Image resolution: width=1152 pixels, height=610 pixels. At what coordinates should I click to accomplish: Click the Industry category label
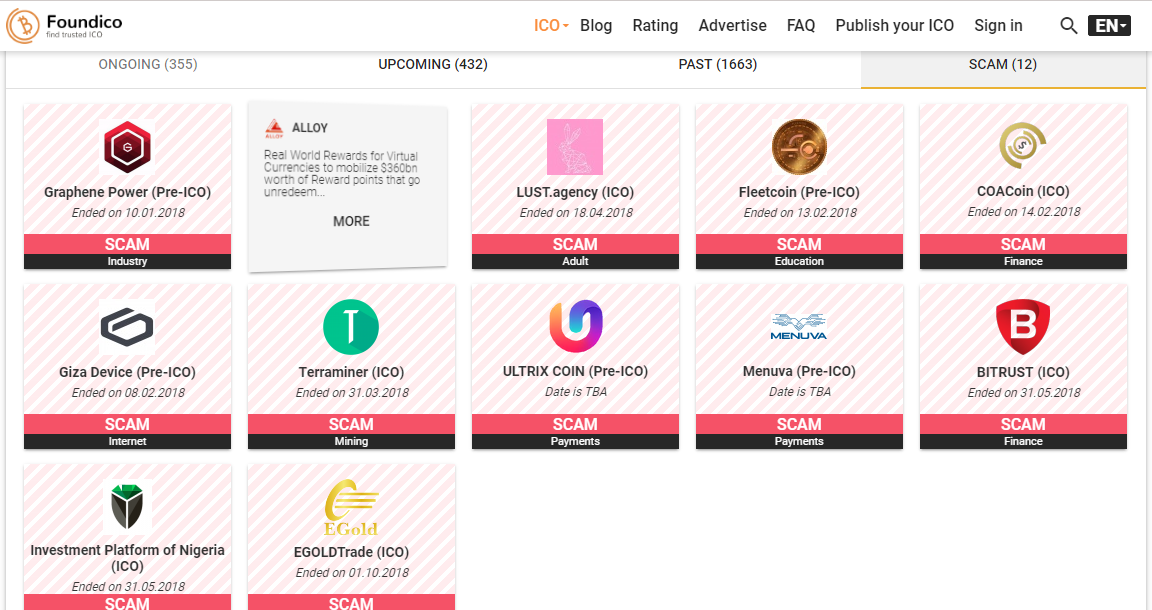click(127, 262)
